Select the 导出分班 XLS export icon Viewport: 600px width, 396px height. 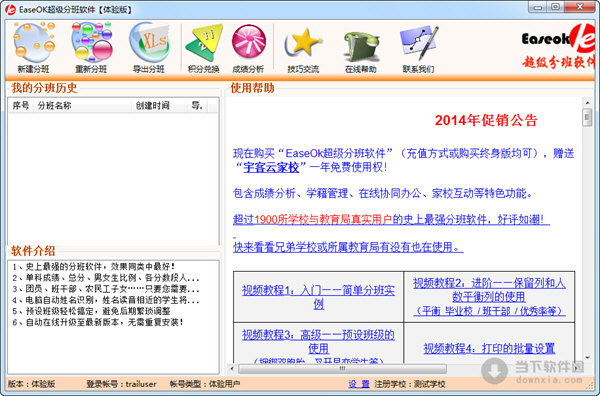coord(149,47)
